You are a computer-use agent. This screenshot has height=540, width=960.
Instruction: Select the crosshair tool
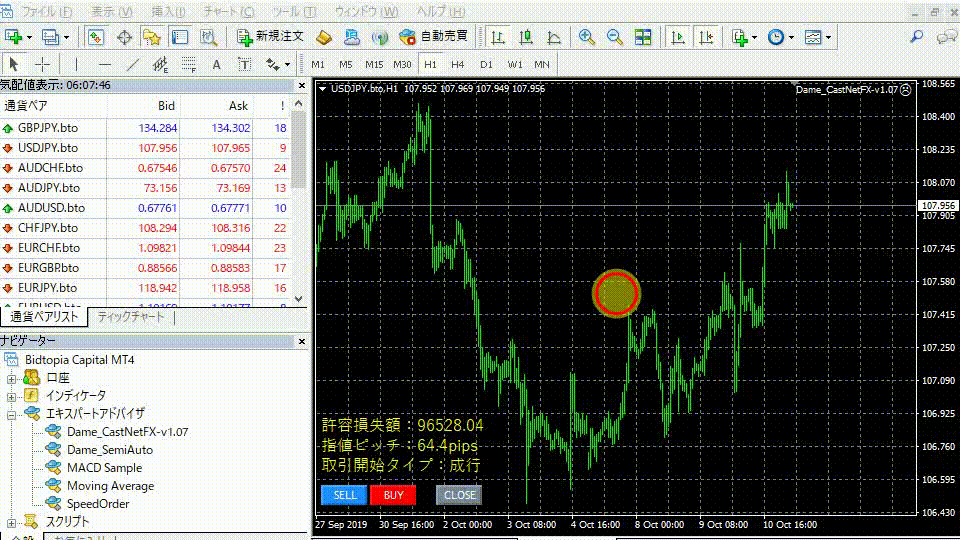click(42, 64)
